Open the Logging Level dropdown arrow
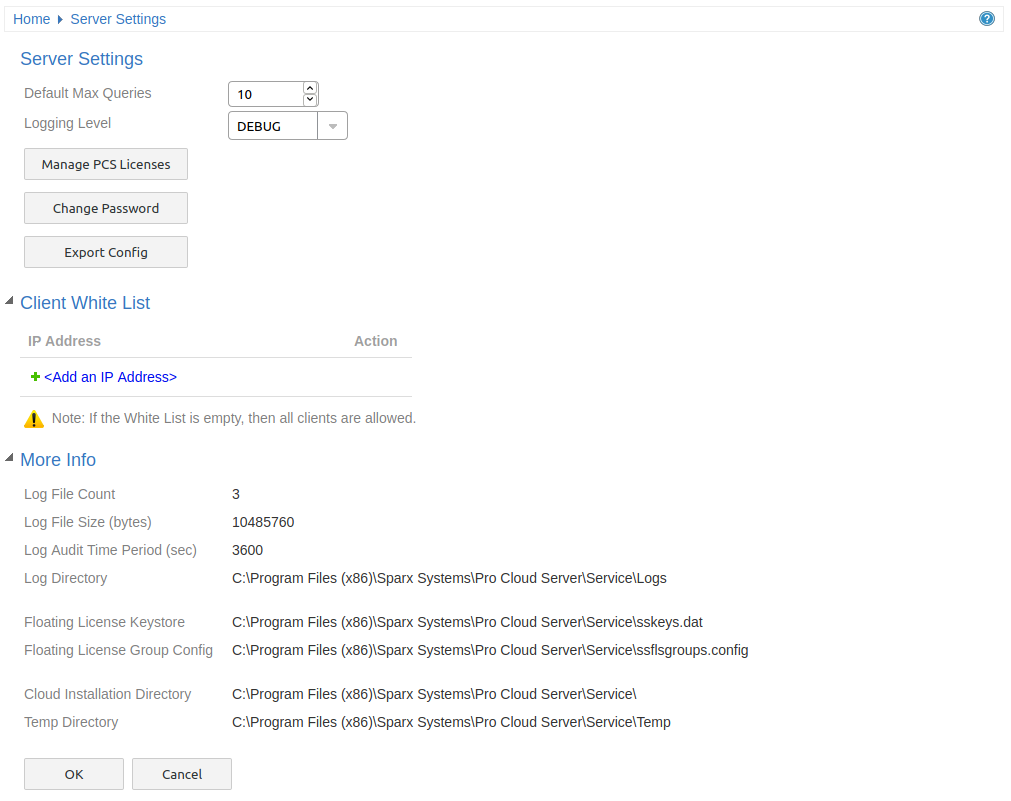This screenshot has height=801, width=1011. tap(333, 126)
